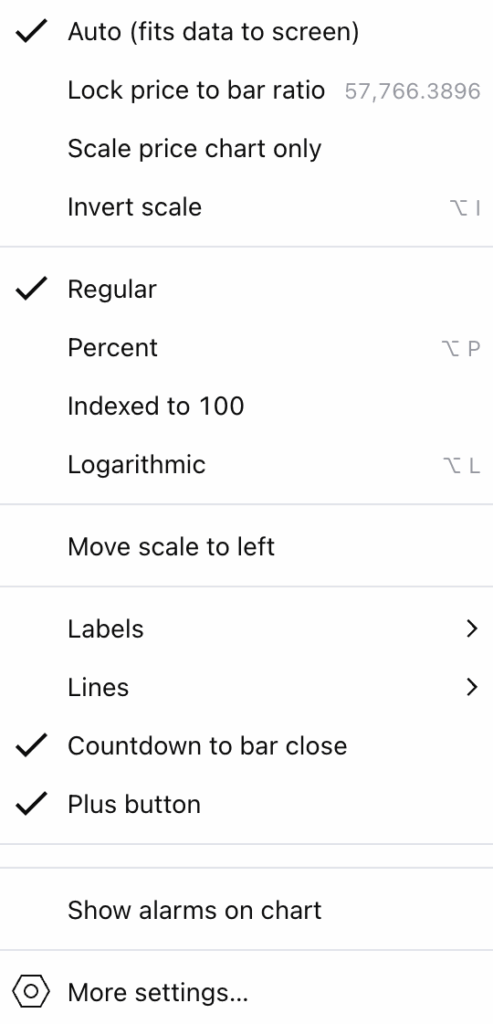Expand the Lines submenu
Viewport: 493px width, 1024px height.
tap(246, 687)
